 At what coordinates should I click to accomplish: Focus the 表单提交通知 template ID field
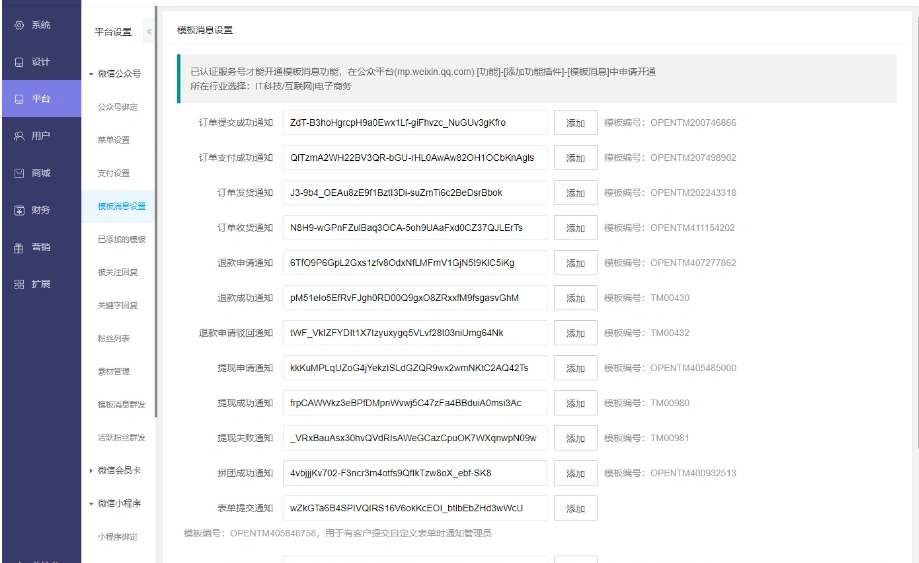[415, 509]
